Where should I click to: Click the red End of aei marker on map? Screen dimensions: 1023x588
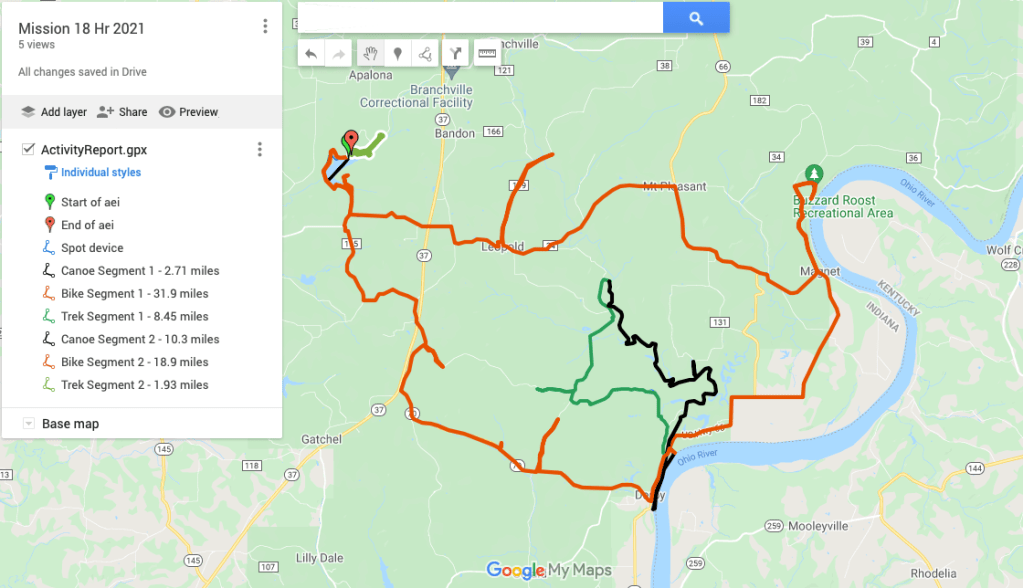[351, 140]
